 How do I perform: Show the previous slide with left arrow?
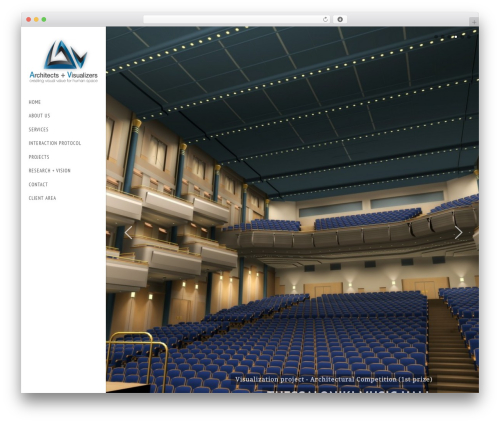128,232
